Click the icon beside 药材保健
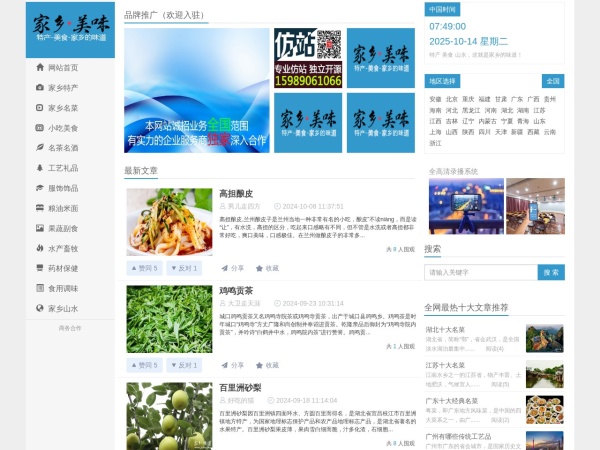Screen dimensions: 600x450 point(40,268)
